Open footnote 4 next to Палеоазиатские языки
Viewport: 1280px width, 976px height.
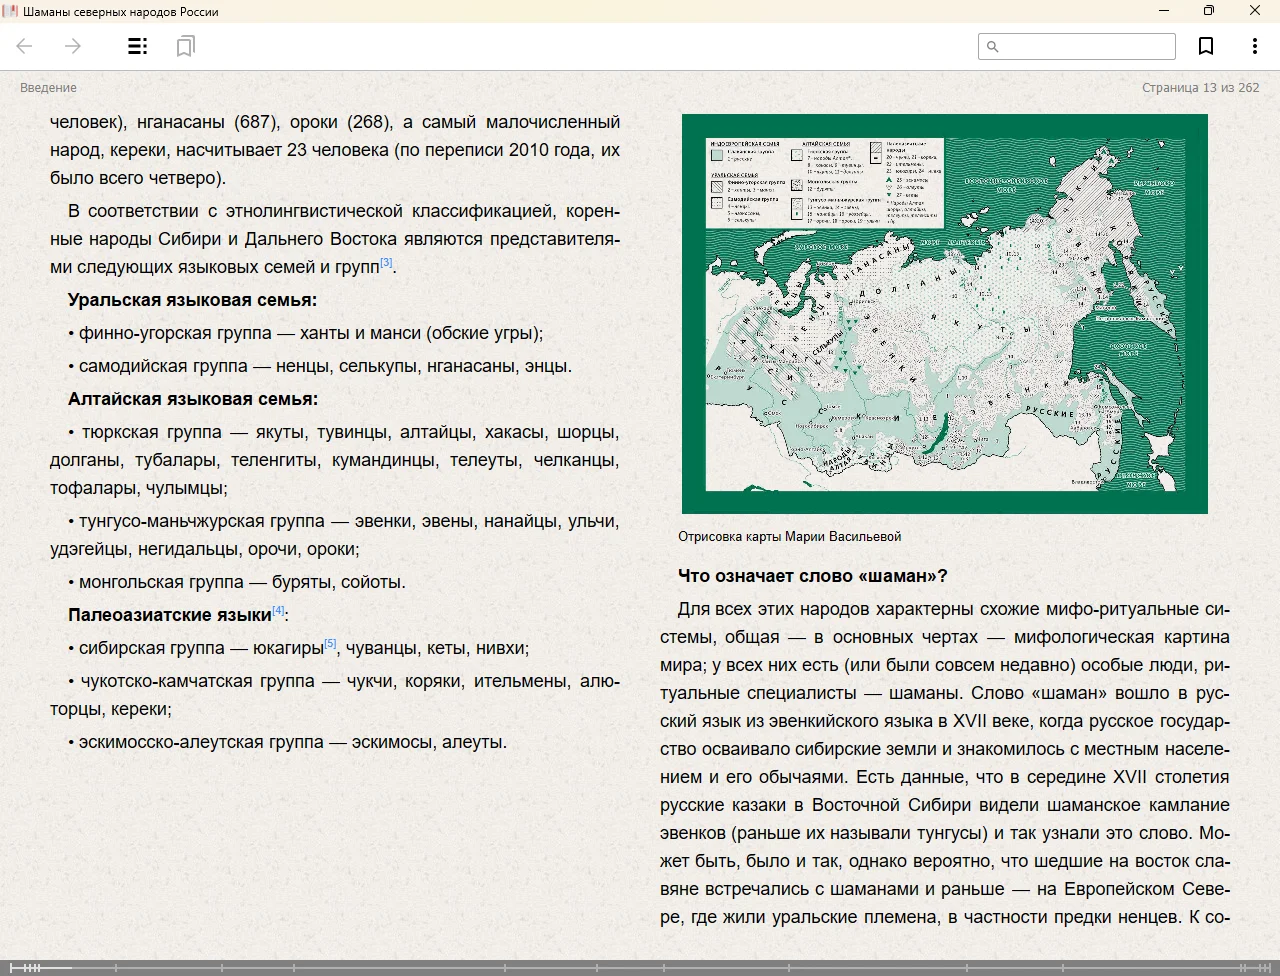(278, 610)
